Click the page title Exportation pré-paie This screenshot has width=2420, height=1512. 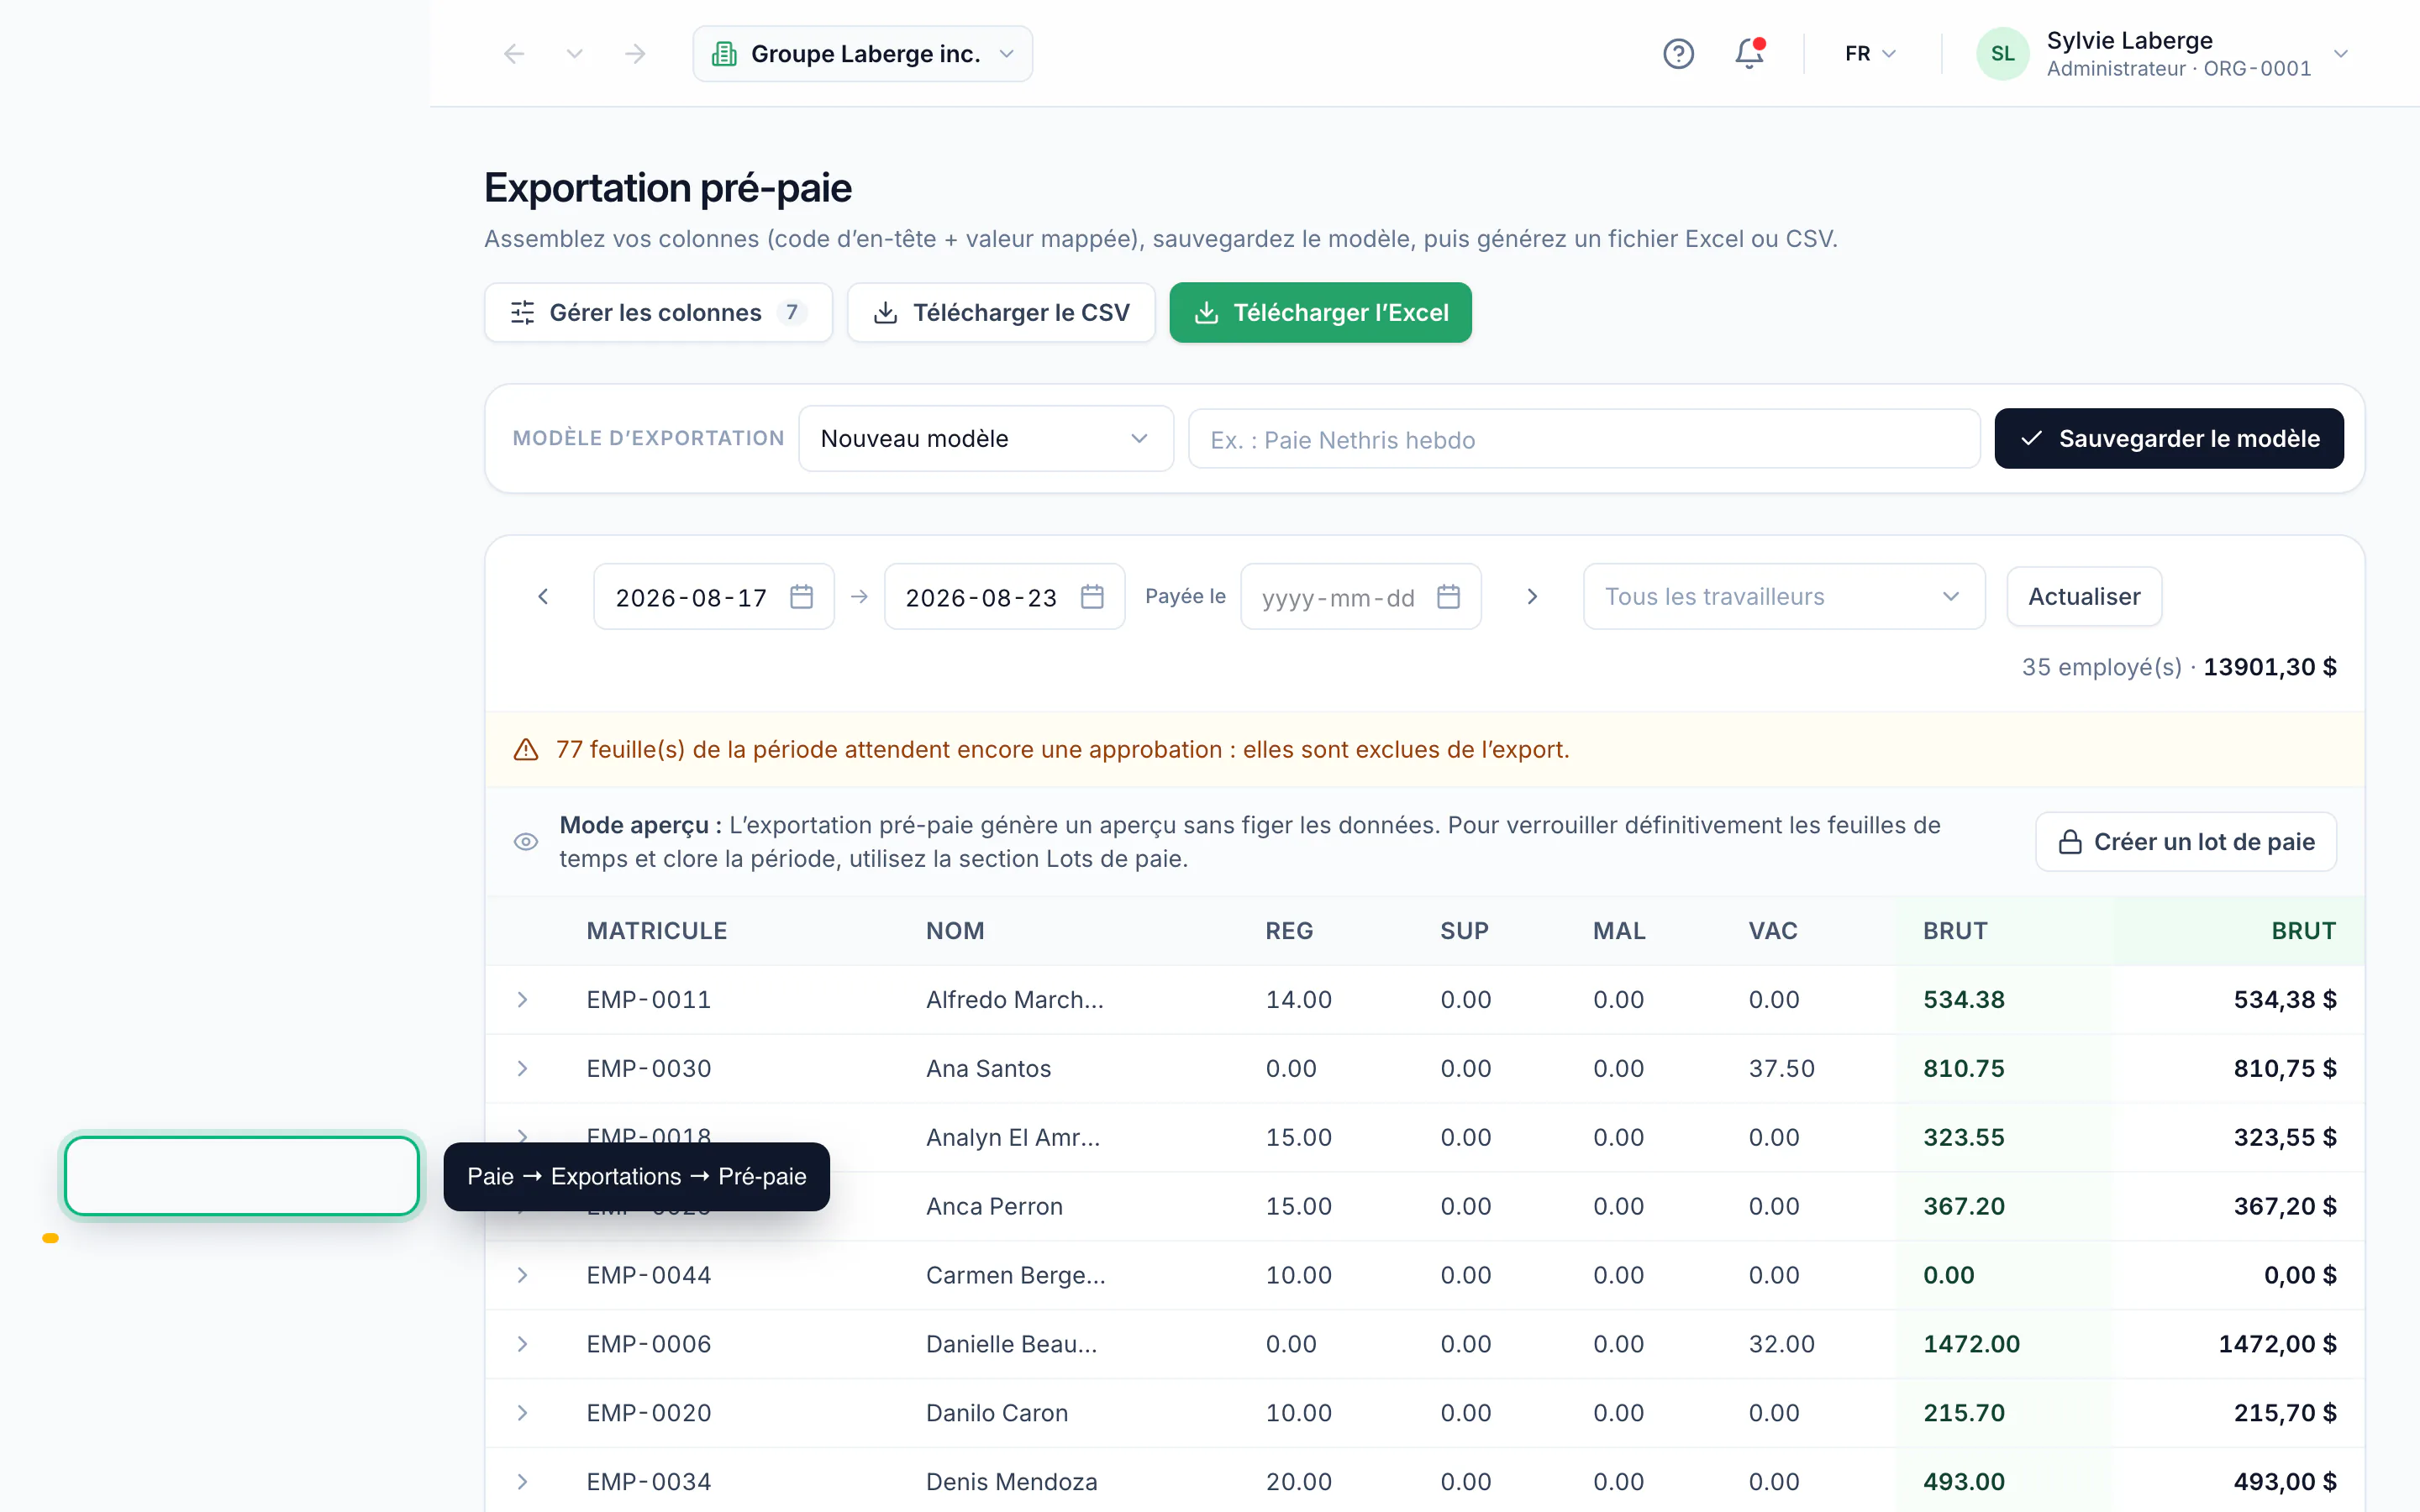(x=668, y=188)
